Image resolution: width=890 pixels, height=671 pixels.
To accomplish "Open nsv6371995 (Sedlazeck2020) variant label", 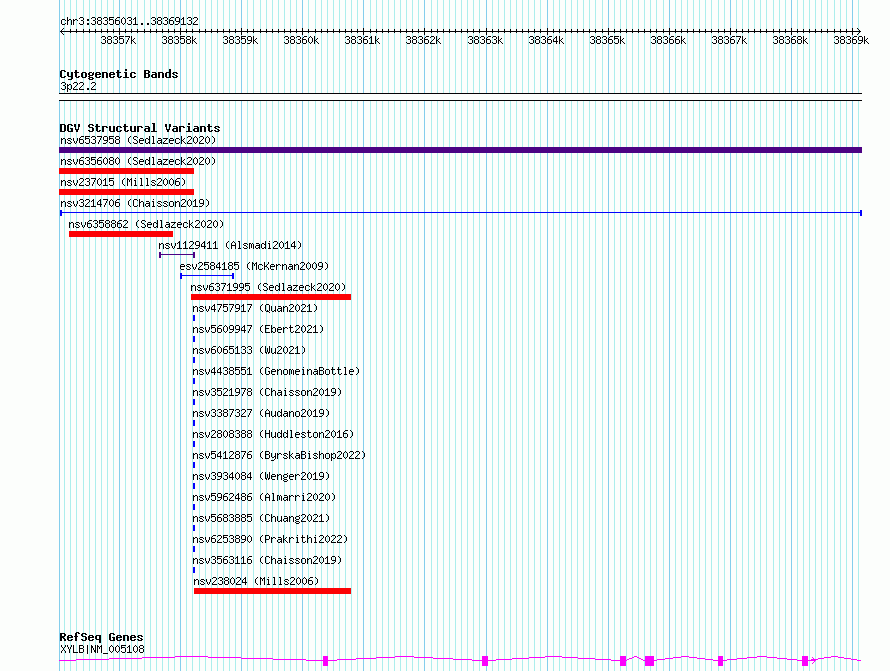I will click(268, 287).
